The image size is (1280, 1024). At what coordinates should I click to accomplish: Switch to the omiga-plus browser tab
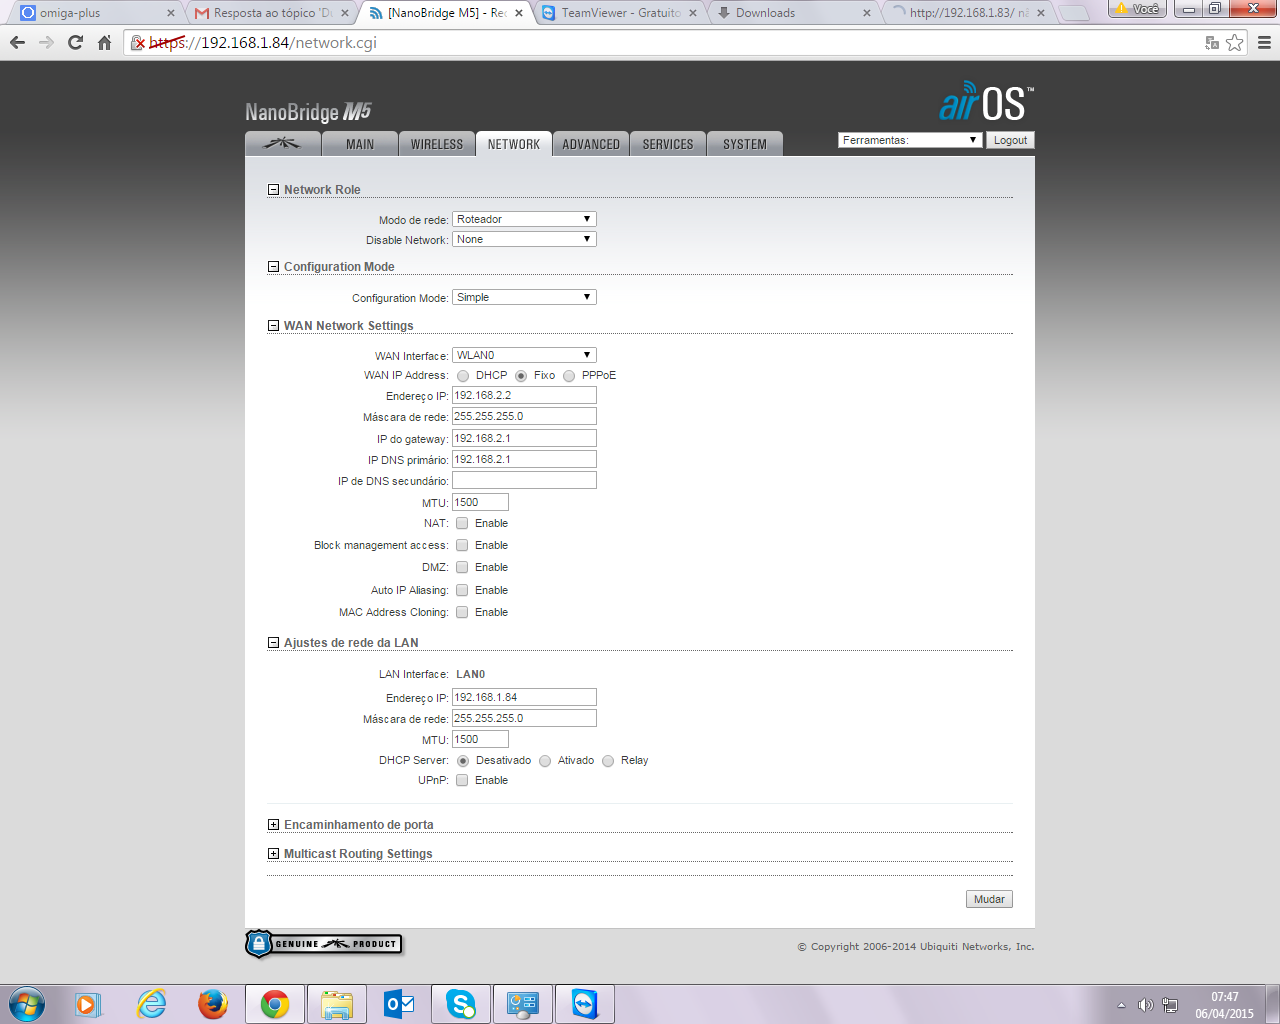pyautogui.click(x=95, y=13)
